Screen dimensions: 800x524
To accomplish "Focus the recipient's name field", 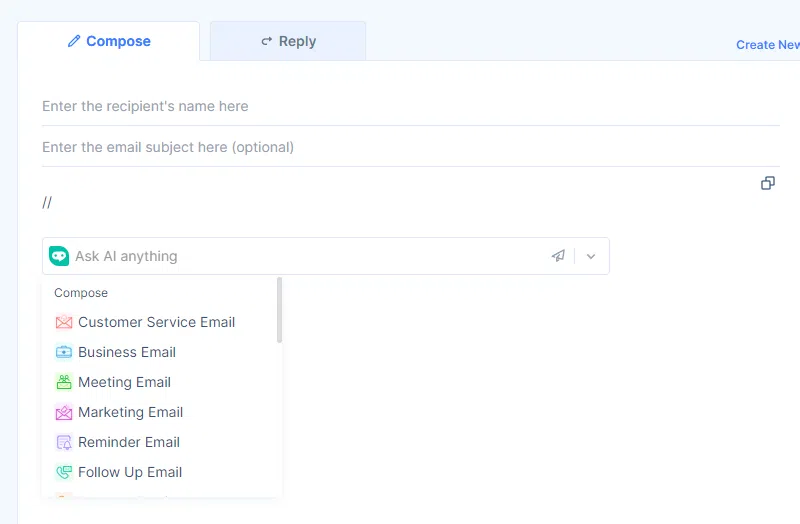I will click(410, 106).
